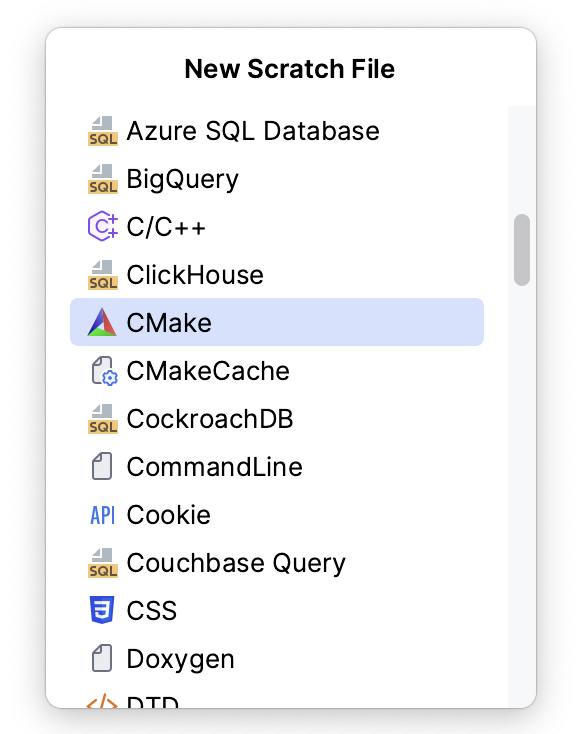The height and width of the screenshot is (734, 586).
Task: Click the Doxygen file icon
Action: pyautogui.click(x=102, y=659)
